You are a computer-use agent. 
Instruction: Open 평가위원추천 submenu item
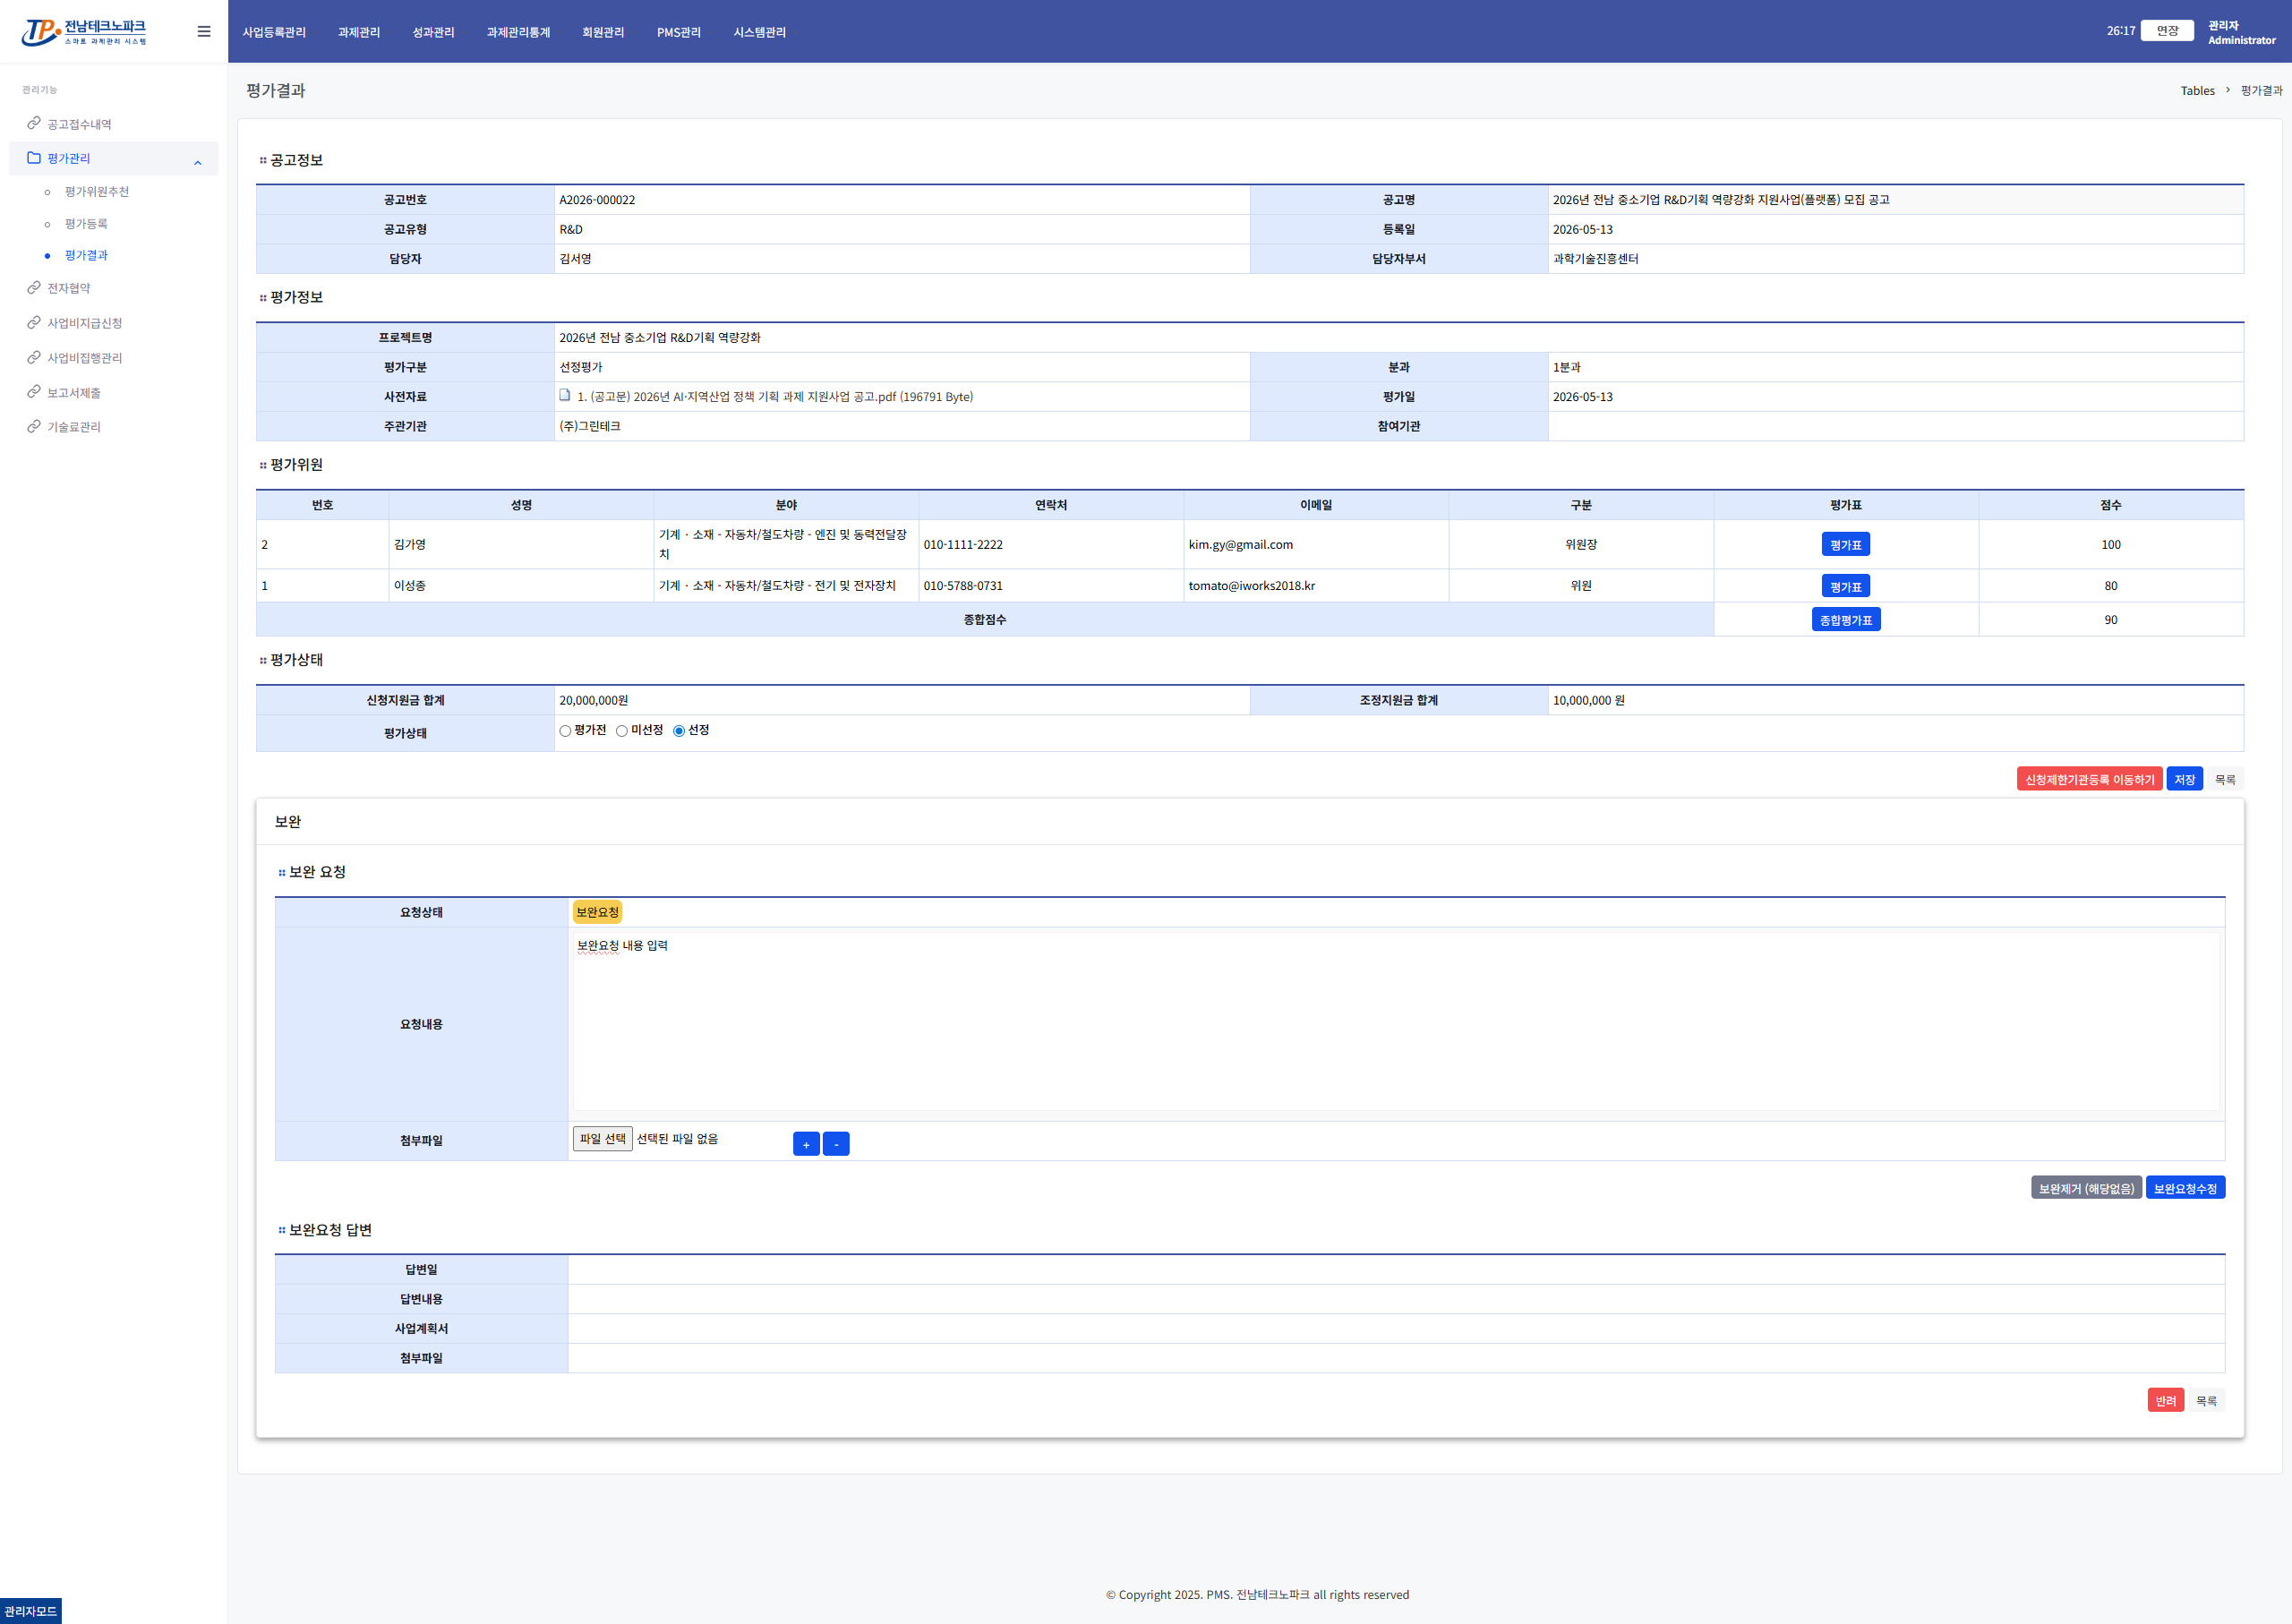(96, 191)
